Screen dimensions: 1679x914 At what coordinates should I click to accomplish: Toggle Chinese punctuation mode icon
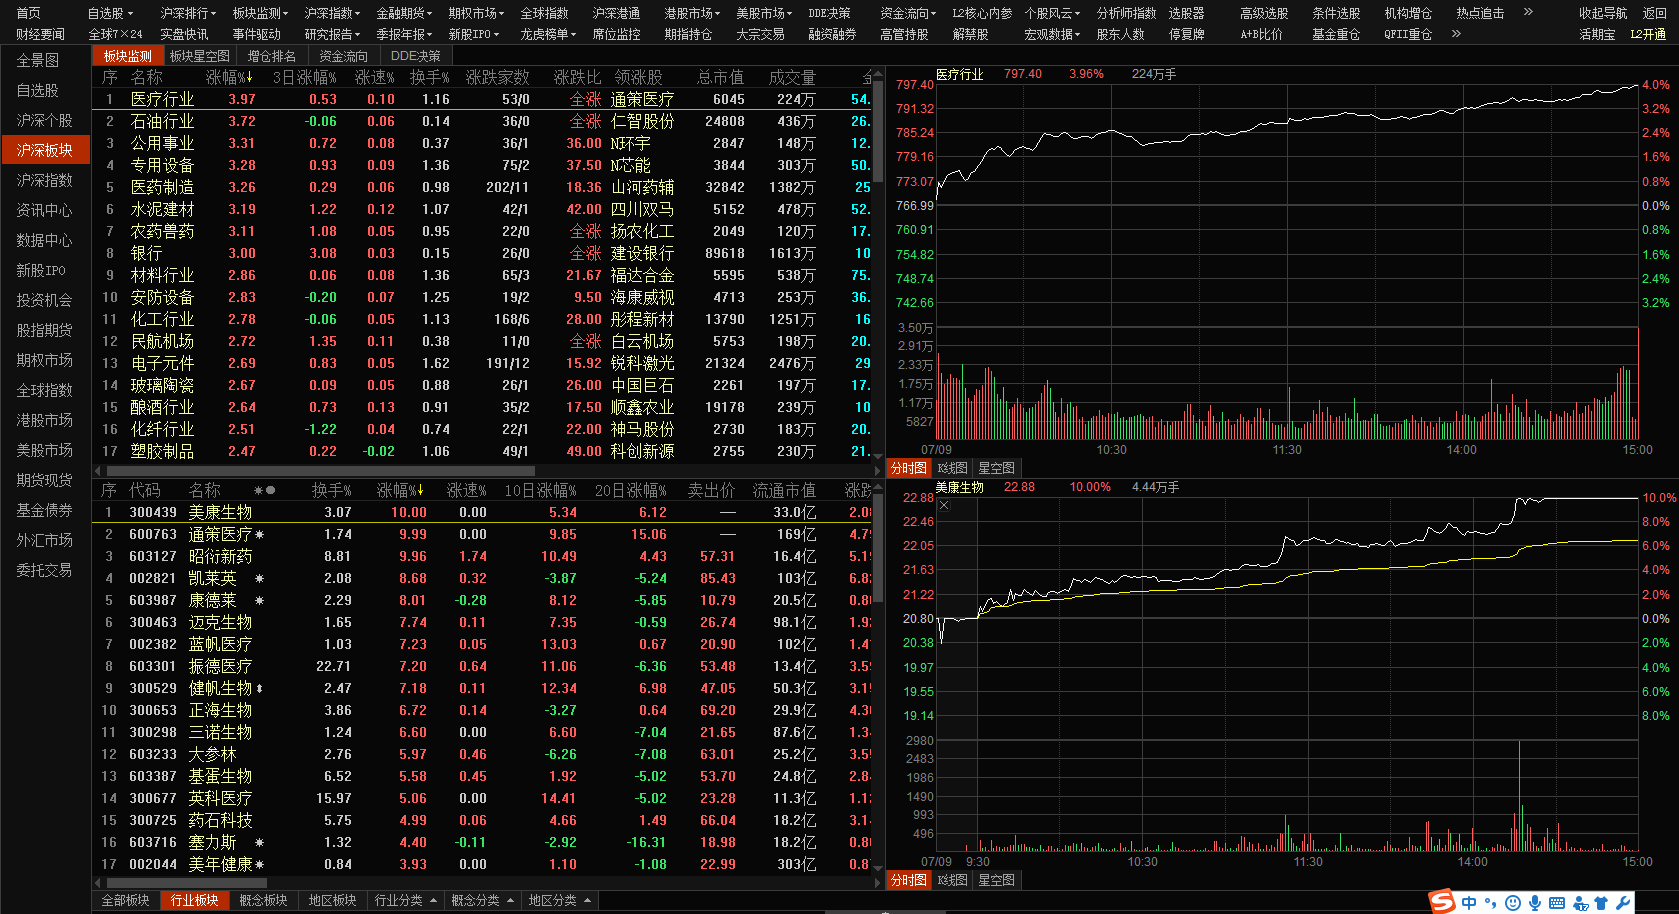tap(1491, 904)
